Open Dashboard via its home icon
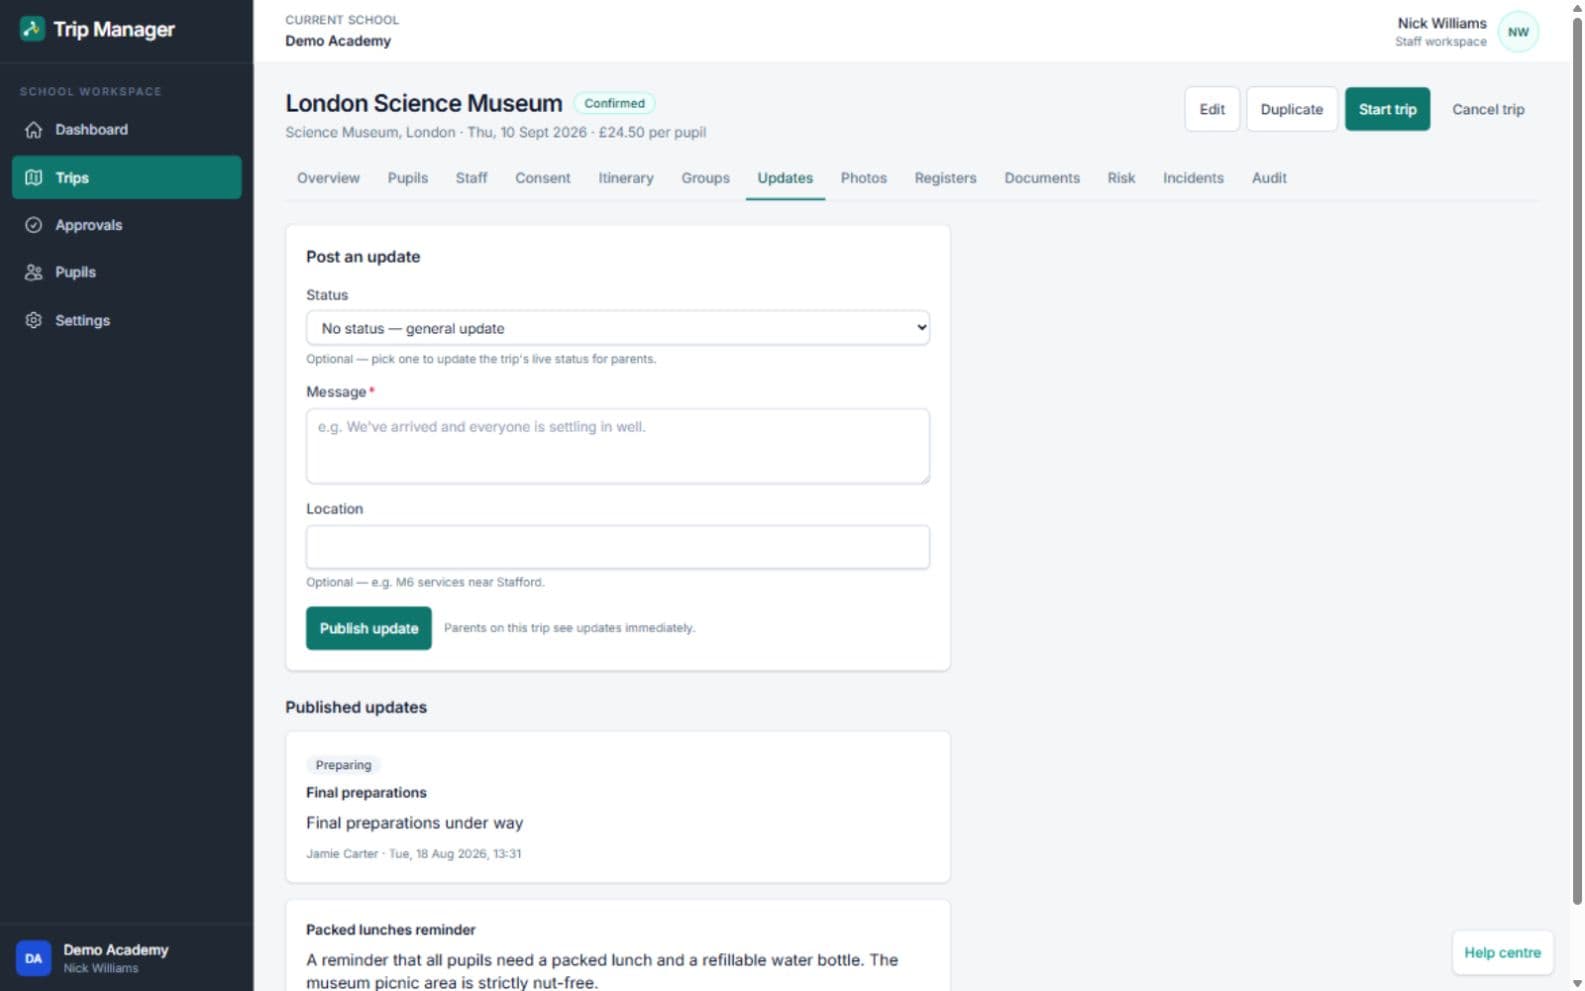Screen dimensions: 1585x991 click(34, 130)
